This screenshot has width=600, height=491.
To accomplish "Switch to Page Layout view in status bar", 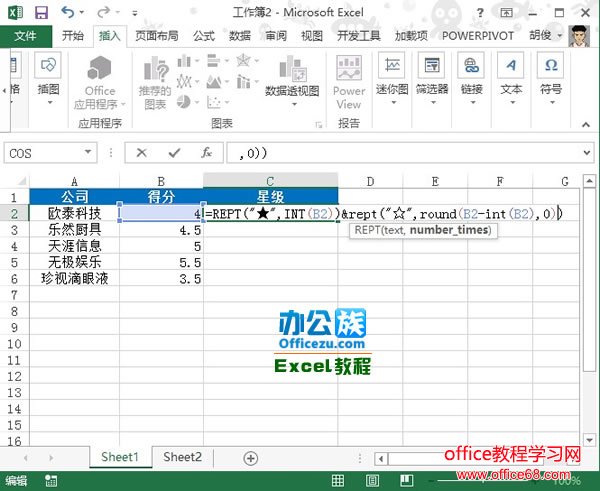I will tap(372, 481).
